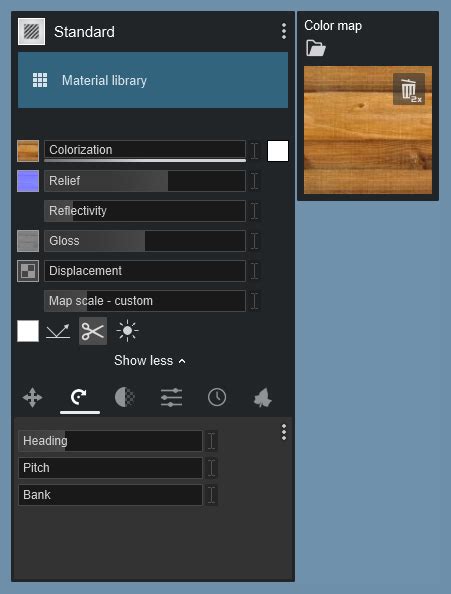Adjust the Displacement slider
Viewport: 451px width, 594px height.
pyautogui.click(x=145, y=271)
